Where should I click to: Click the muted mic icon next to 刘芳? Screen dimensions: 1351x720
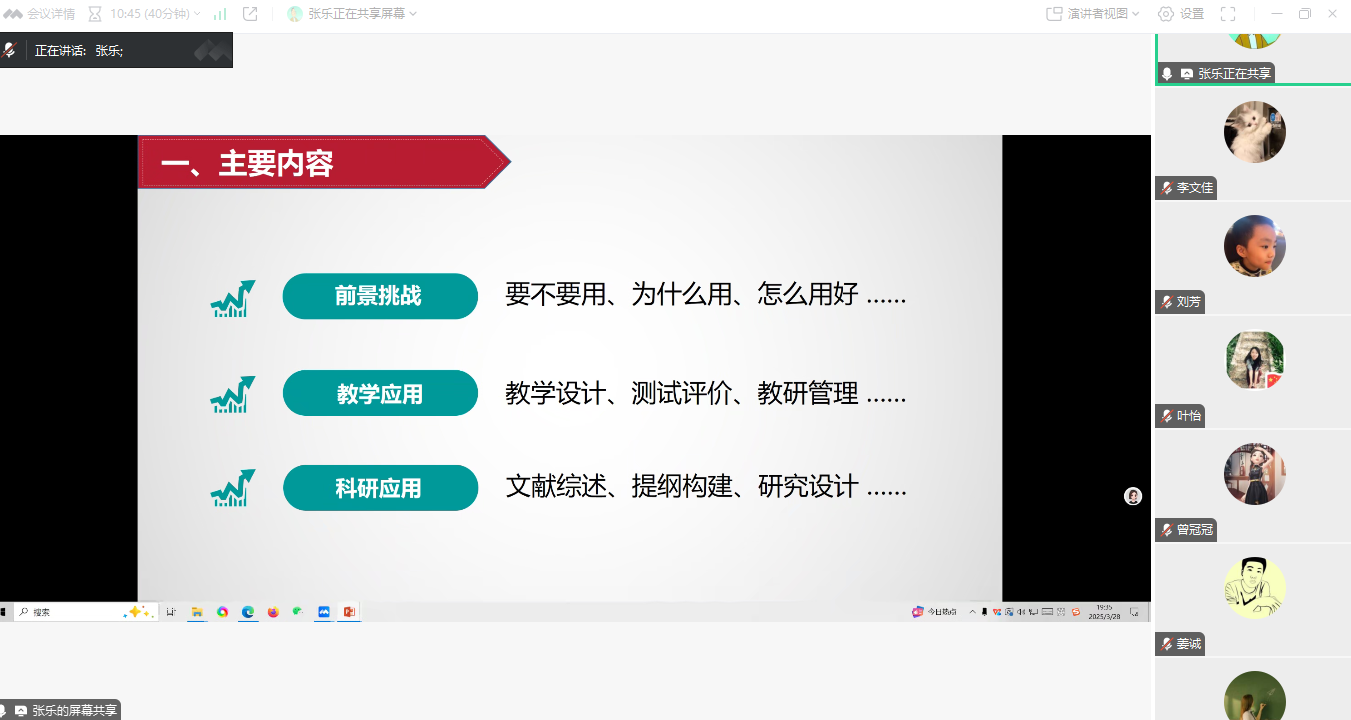click(x=1166, y=302)
